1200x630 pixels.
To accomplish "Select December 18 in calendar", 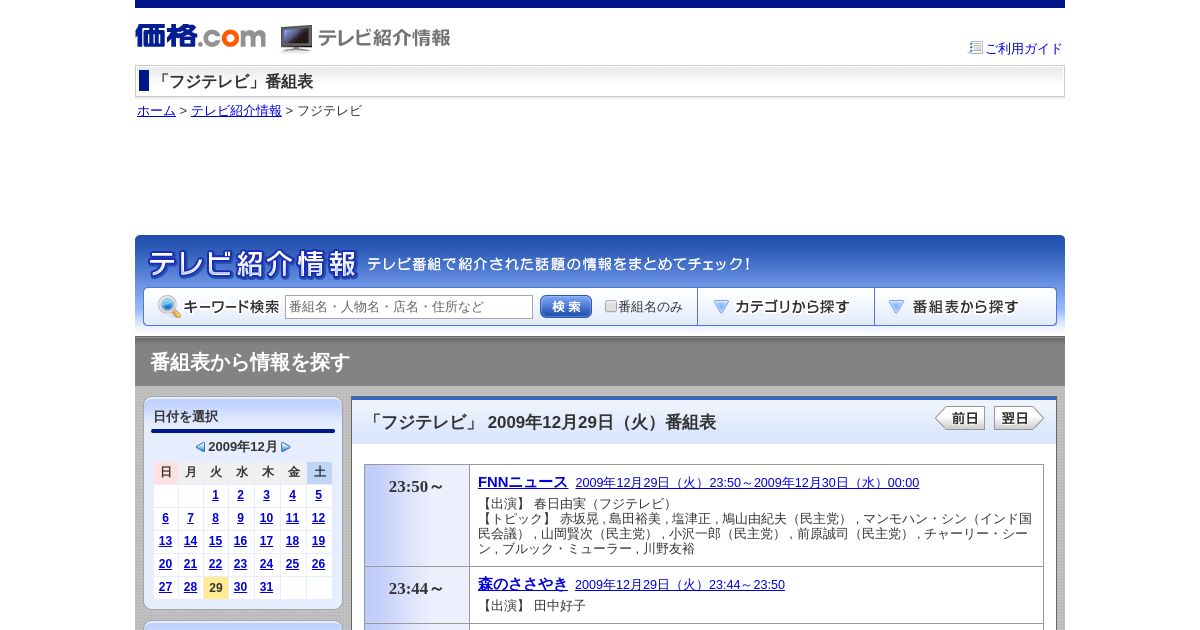I will (x=292, y=541).
